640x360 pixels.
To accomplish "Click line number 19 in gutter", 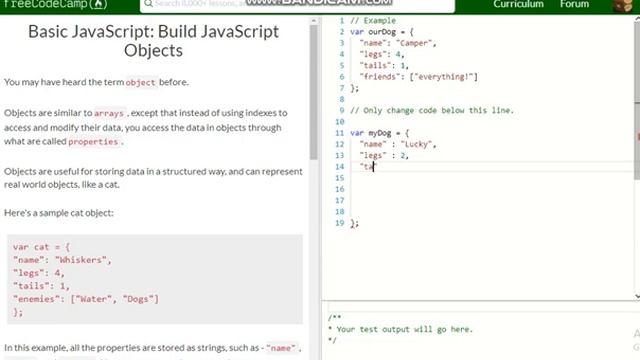I will [340, 223].
